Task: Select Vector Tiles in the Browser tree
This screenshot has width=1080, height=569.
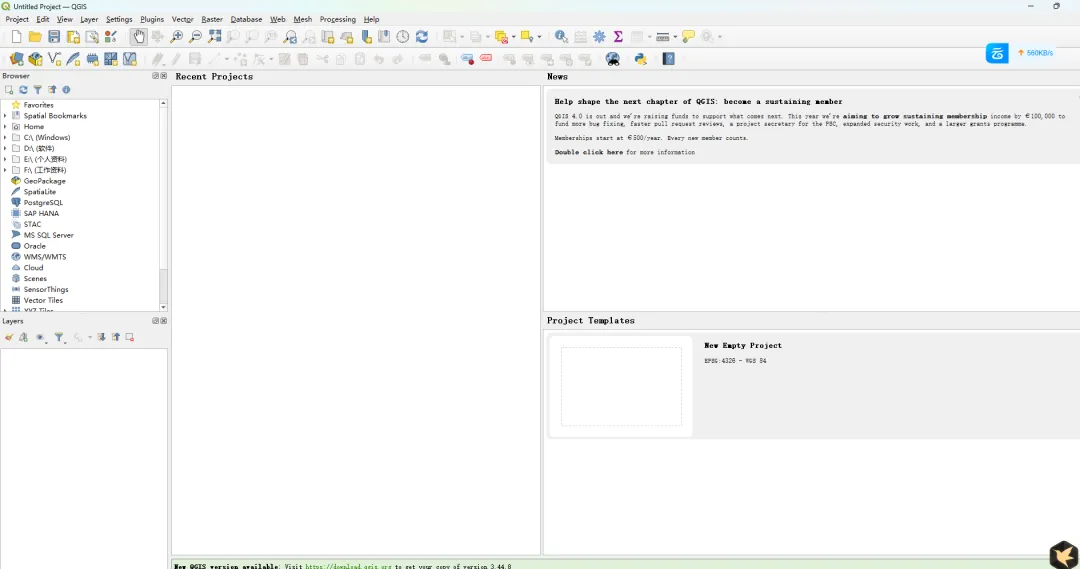Action: coord(43,300)
